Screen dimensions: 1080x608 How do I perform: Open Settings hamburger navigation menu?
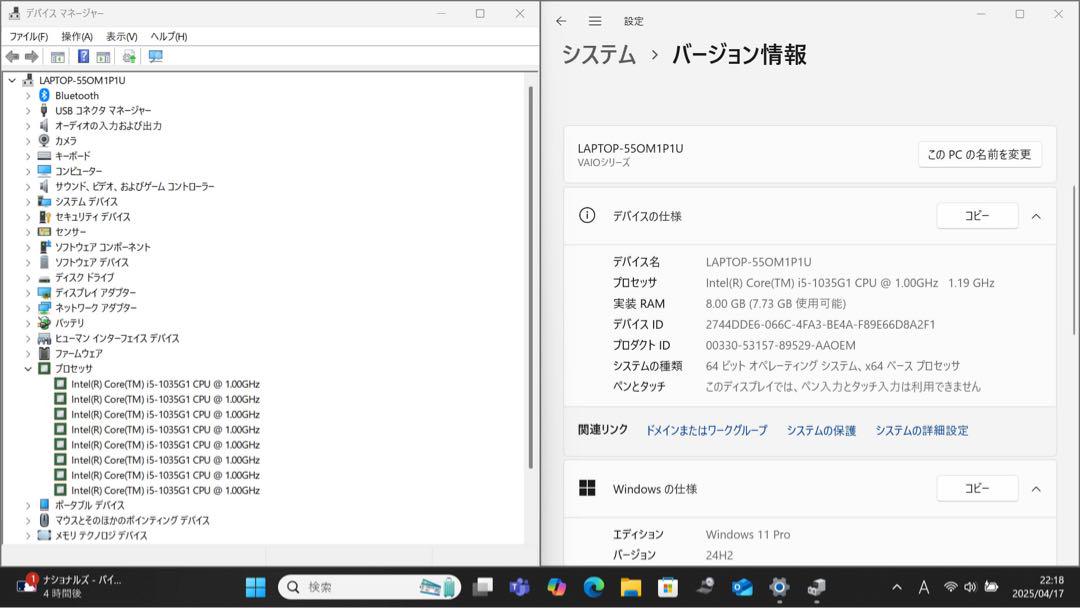click(595, 21)
